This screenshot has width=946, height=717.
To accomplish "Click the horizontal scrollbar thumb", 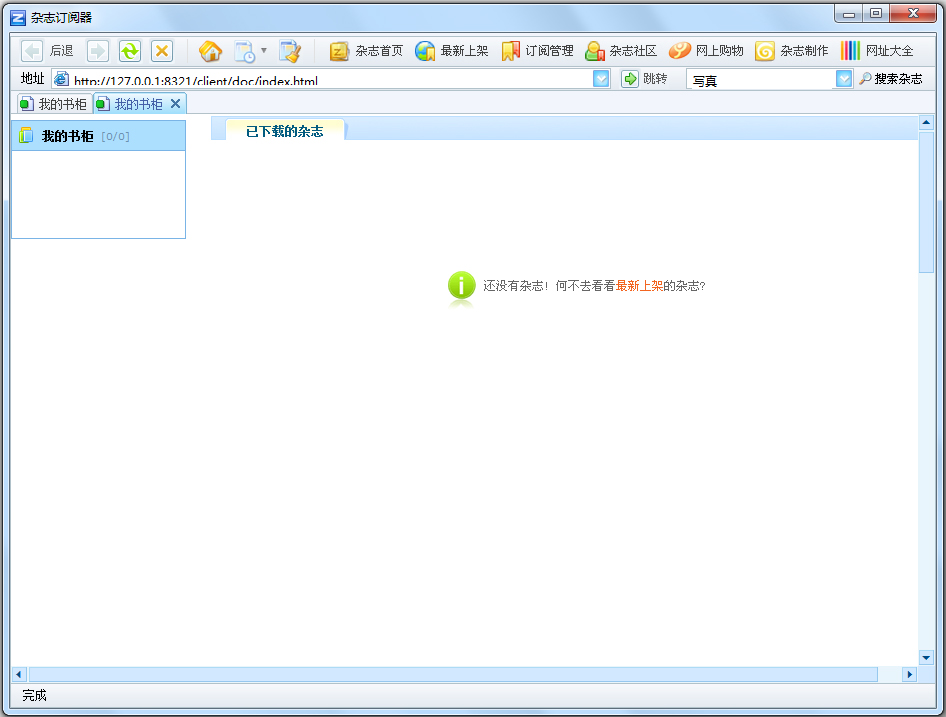I will [453, 674].
